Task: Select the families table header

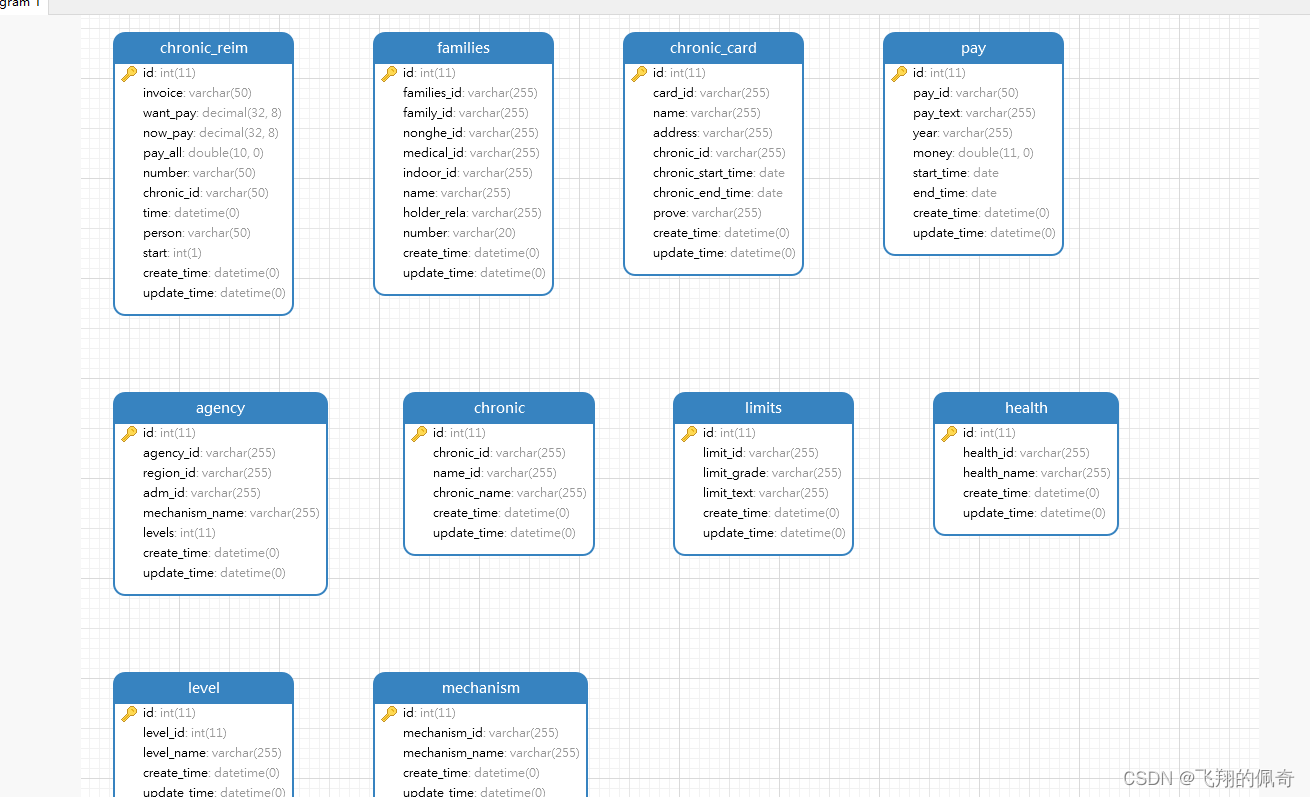Action: 463,48
